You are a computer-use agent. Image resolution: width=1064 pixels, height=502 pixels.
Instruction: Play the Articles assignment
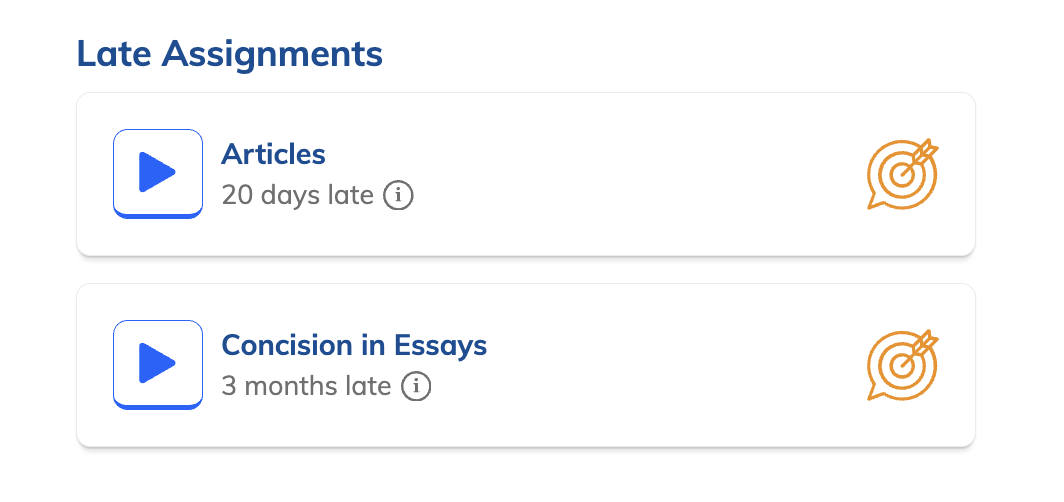(158, 173)
